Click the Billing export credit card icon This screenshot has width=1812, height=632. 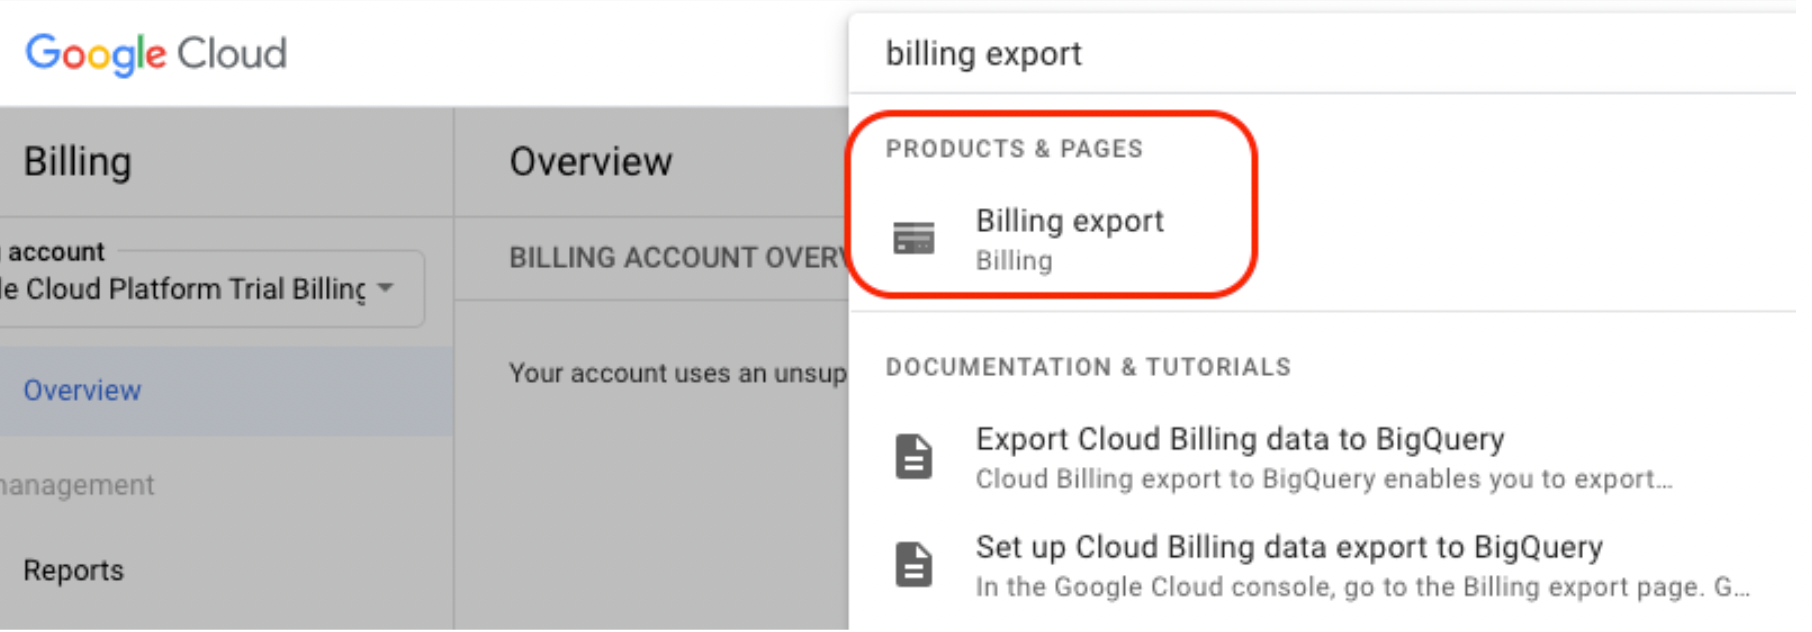[913, 238]
